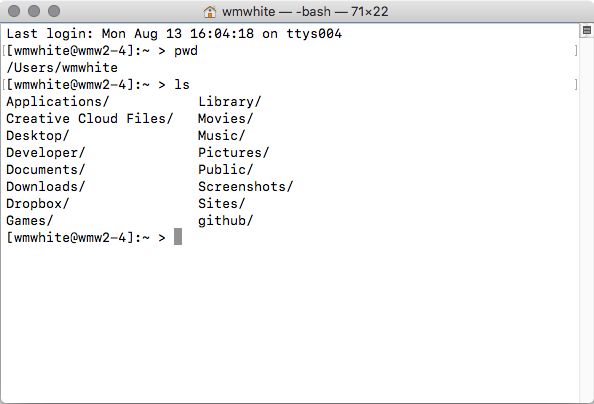This screenshot has height=404, width=594.
Task: Click the Screenshots/ directory entry
Action: [x=245, y=186]
